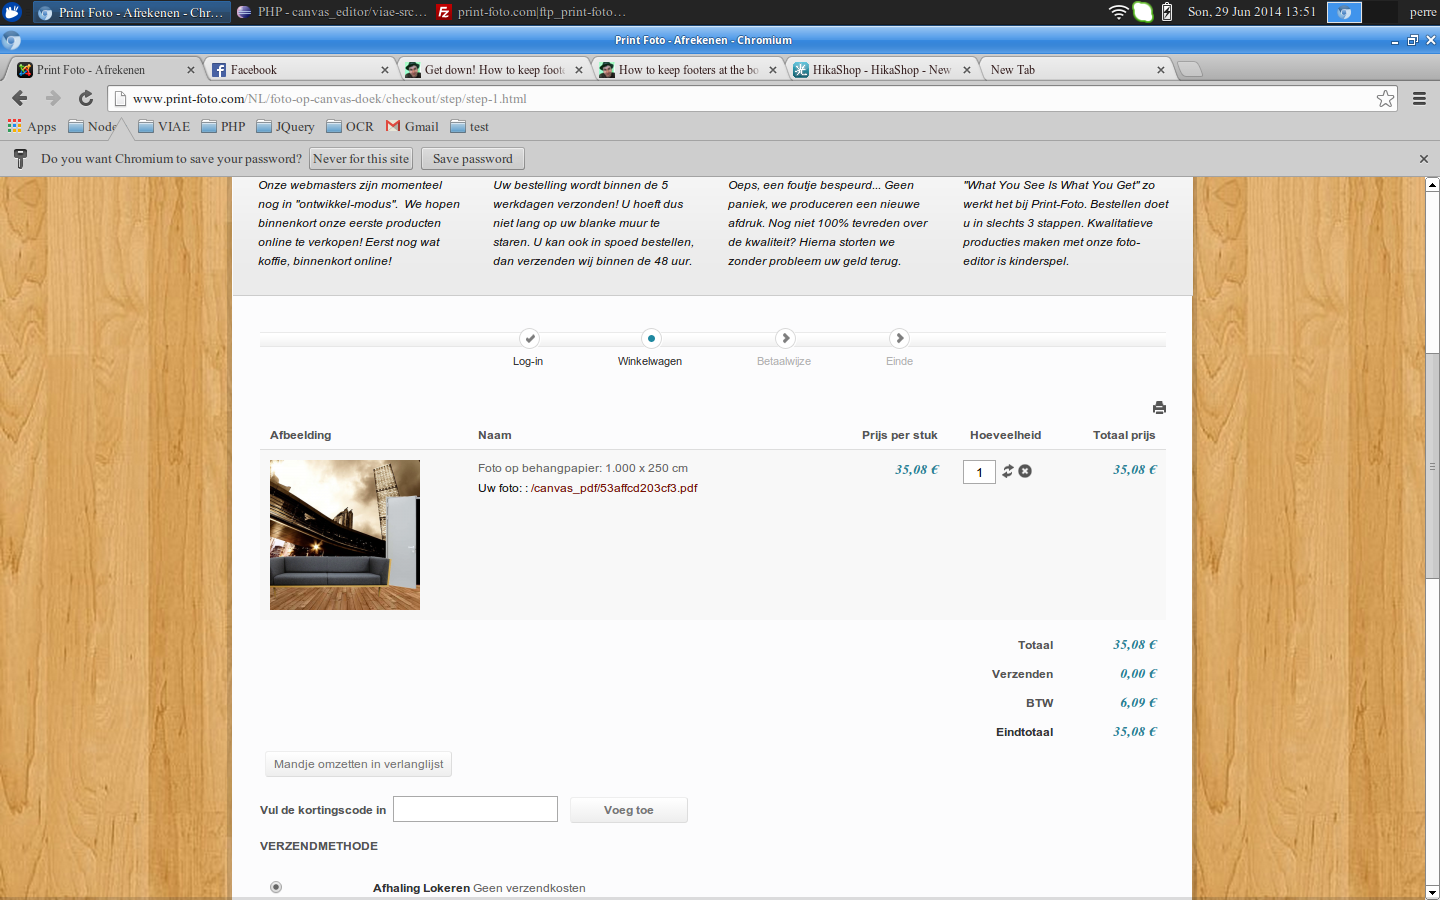
Task: Click the printer icon above the cart
Action: click(1159, 407)
